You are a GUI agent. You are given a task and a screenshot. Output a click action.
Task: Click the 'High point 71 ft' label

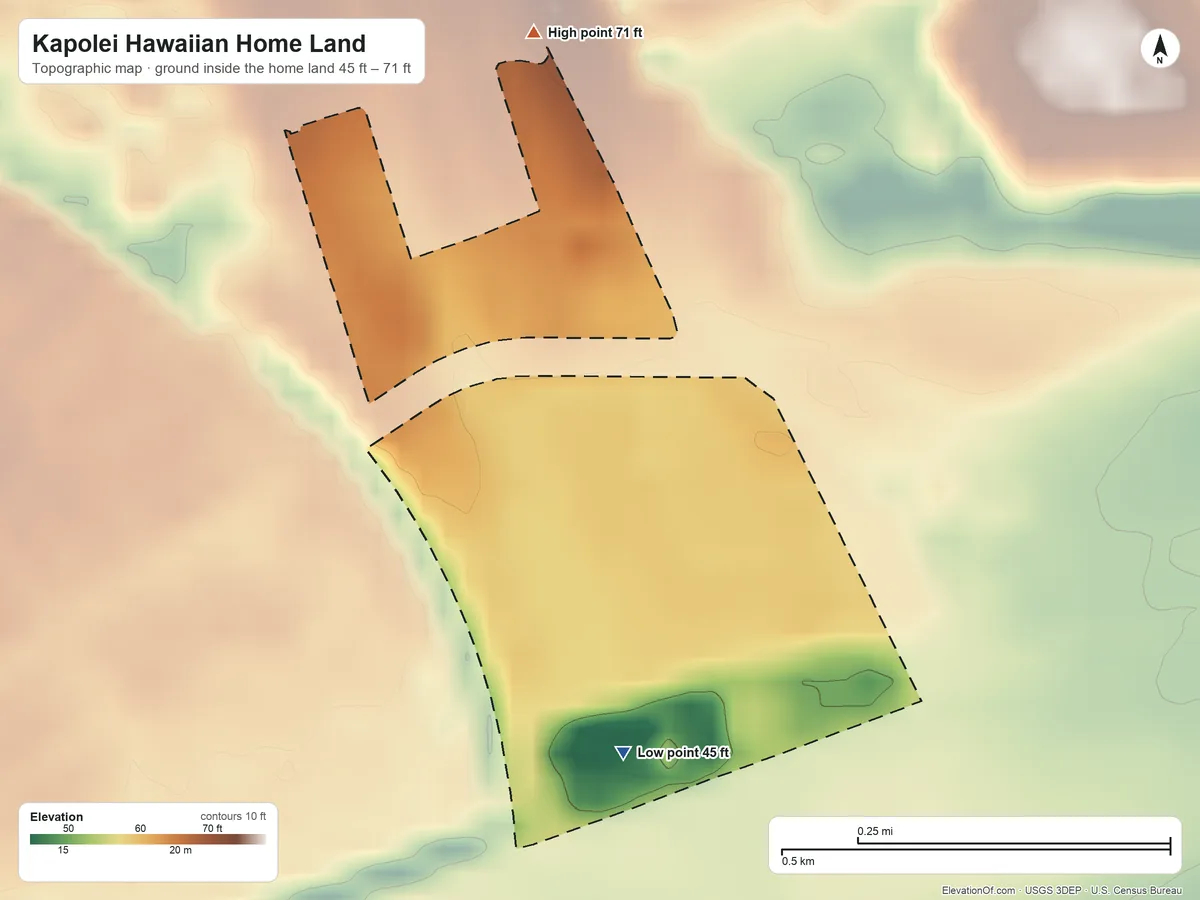pos(595,33)
